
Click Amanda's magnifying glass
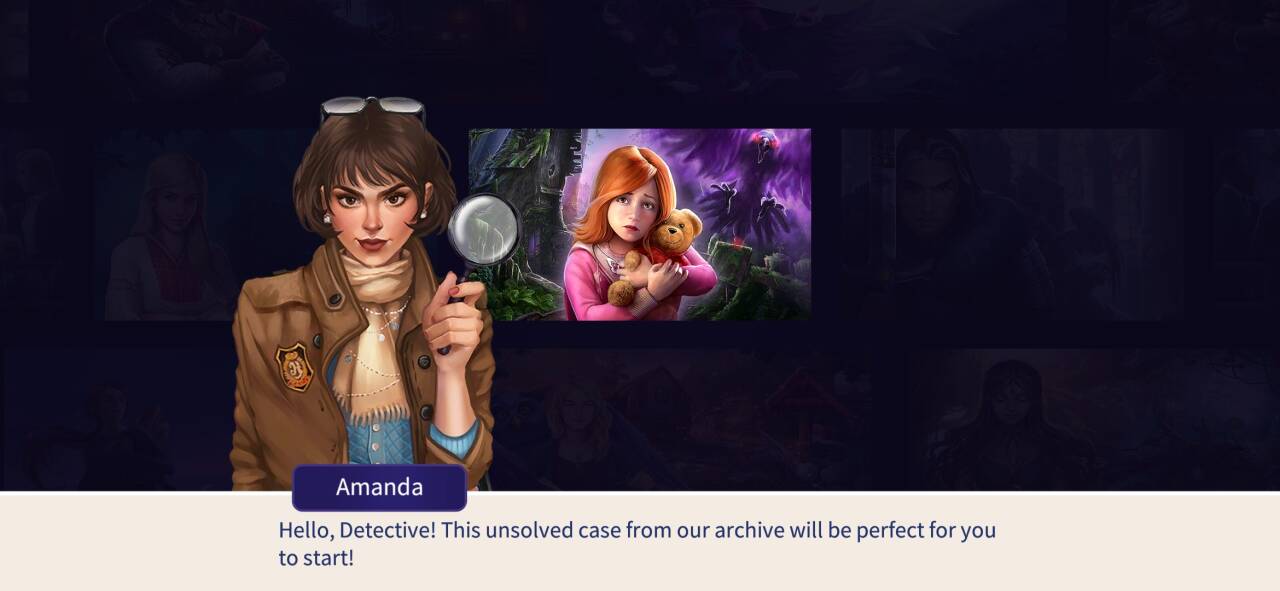tap(483, 229)
